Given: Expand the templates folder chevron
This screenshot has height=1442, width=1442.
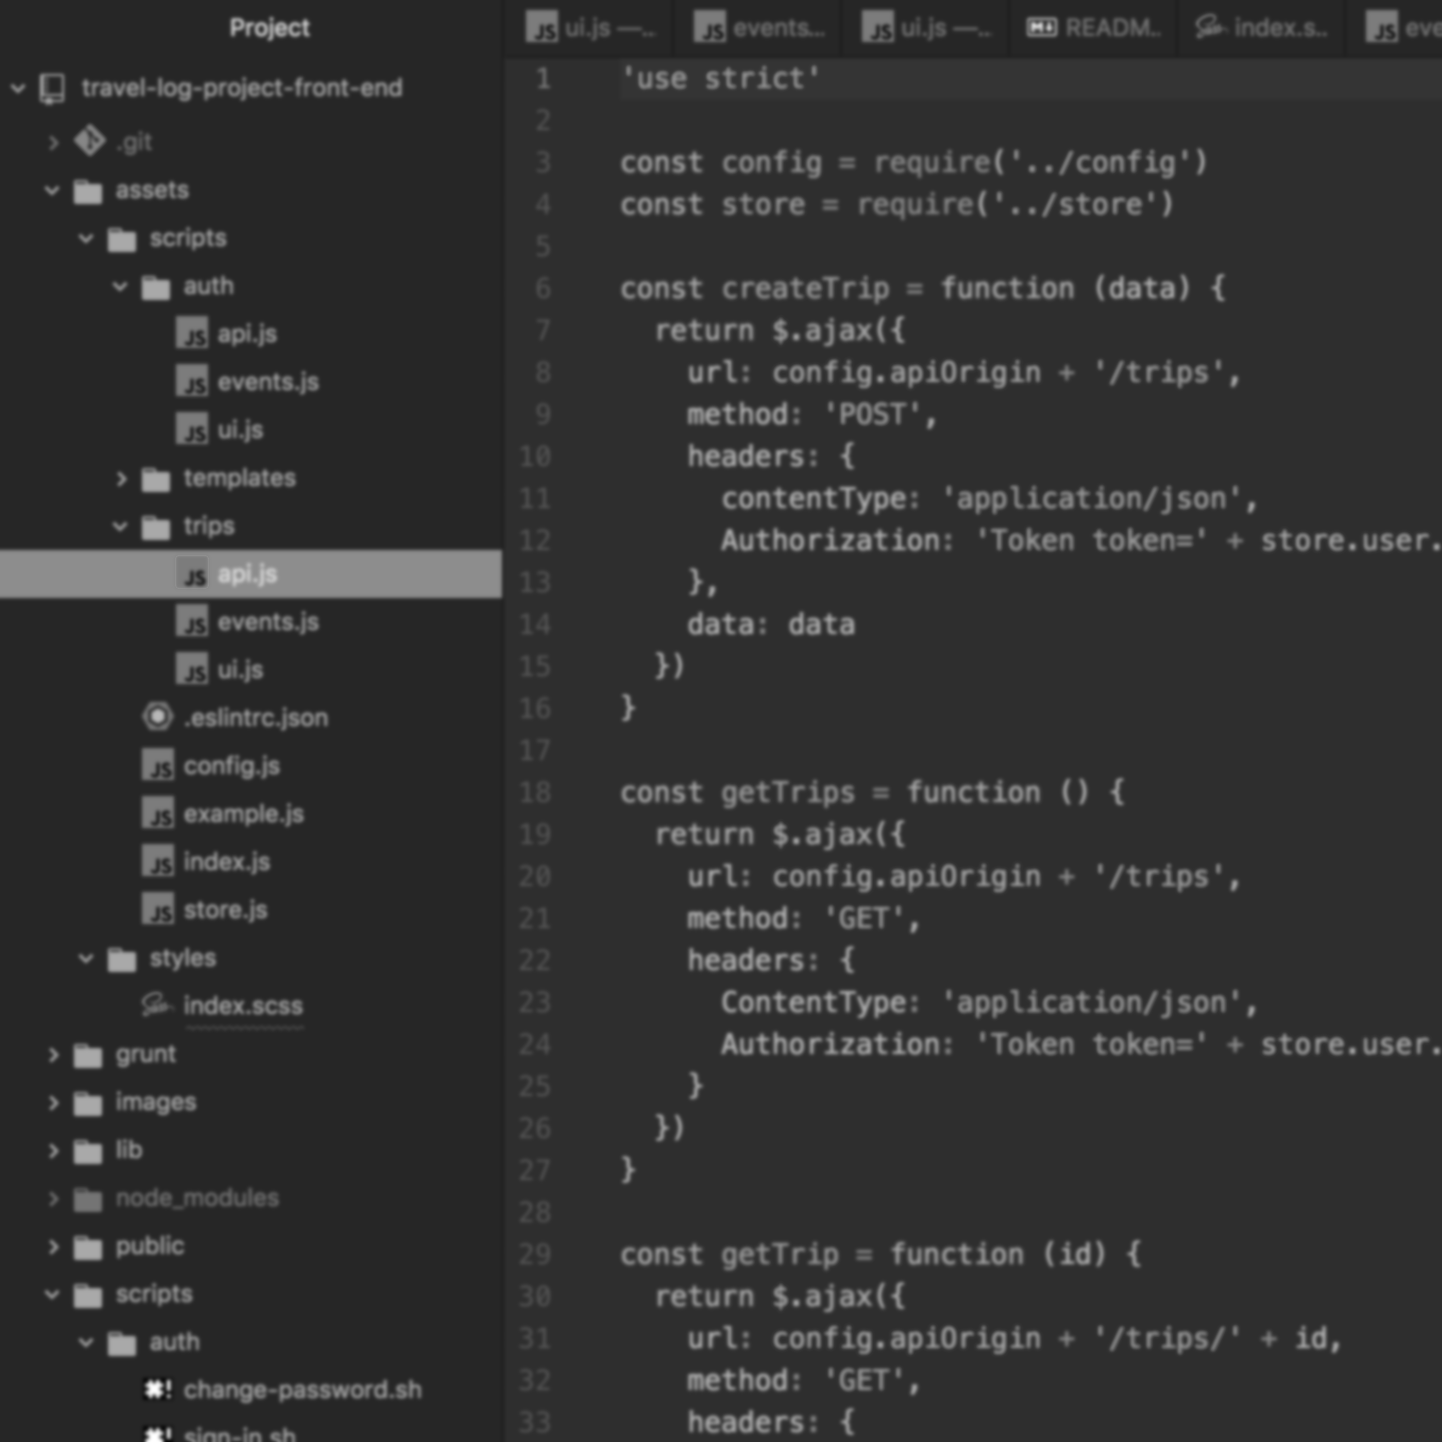Looking at the screenshot, I should (121, 479).
